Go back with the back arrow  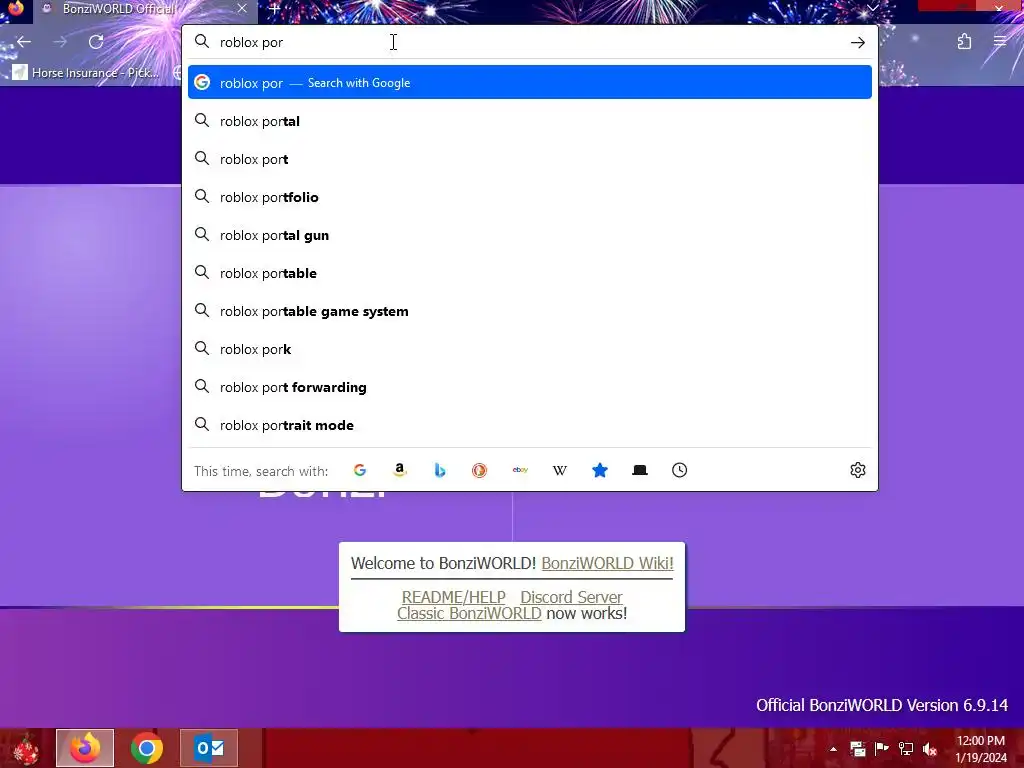coord(24,42)
